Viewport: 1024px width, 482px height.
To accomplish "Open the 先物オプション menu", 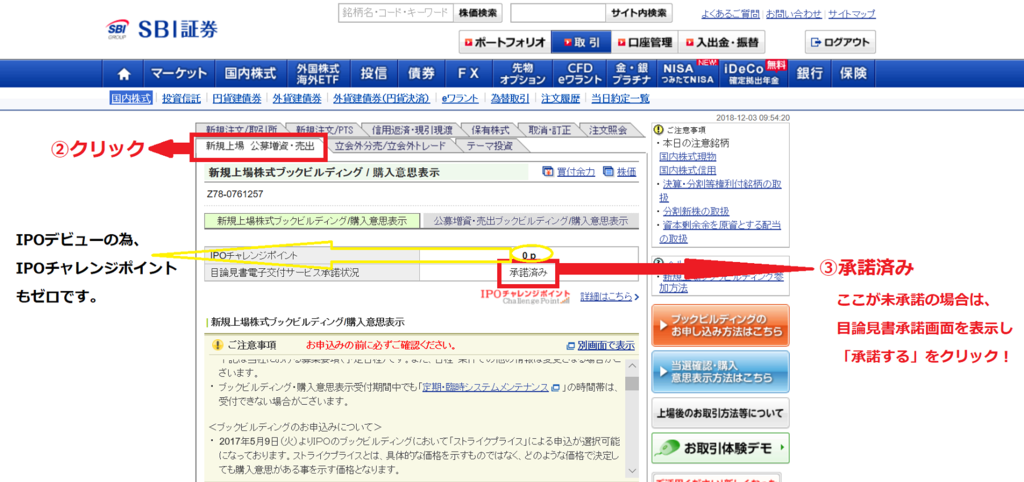I will [x=522, y=74].
